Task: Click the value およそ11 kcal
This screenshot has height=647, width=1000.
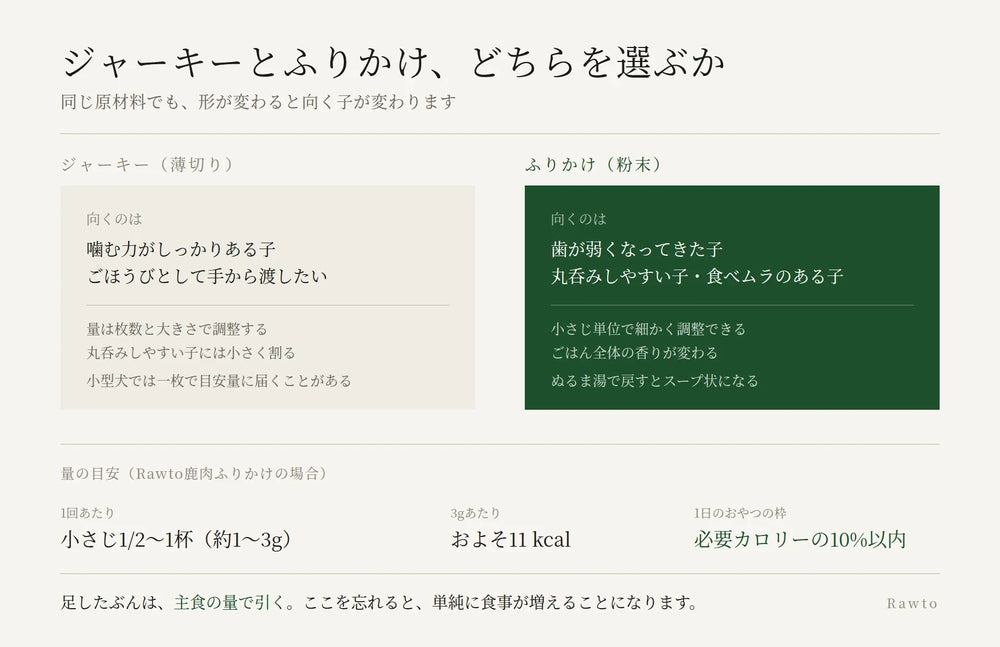Action: (511, 540)
